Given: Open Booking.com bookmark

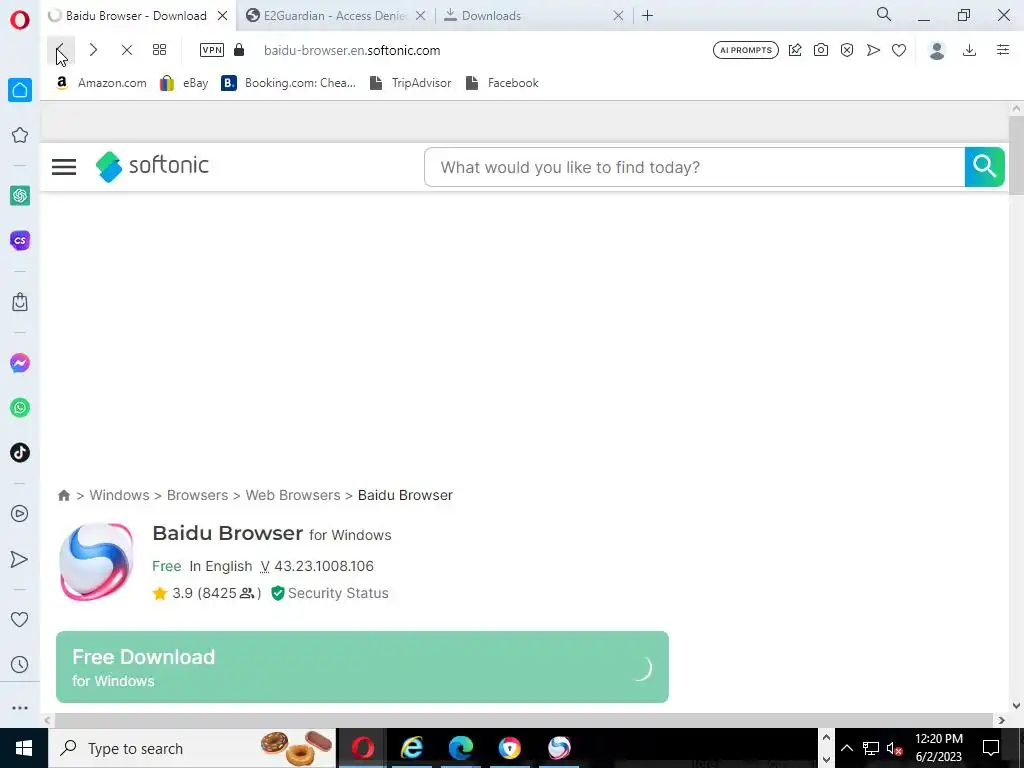Looking at the screenshot, I should click(289, 83).
